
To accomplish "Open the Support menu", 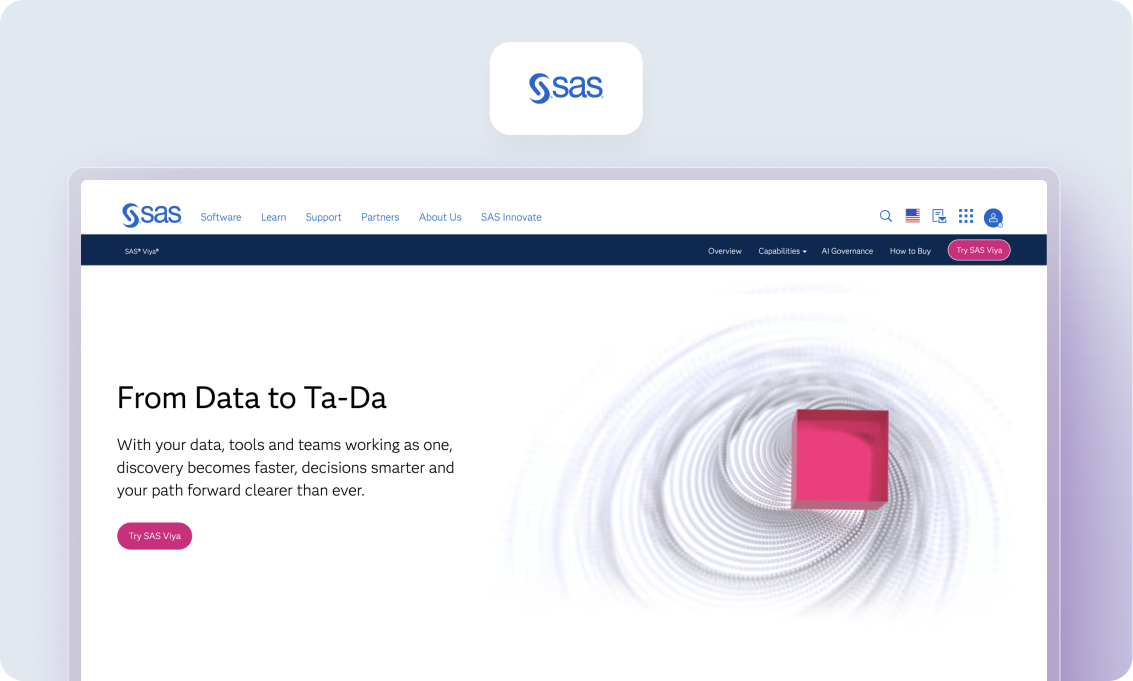I will click(323, 217).
